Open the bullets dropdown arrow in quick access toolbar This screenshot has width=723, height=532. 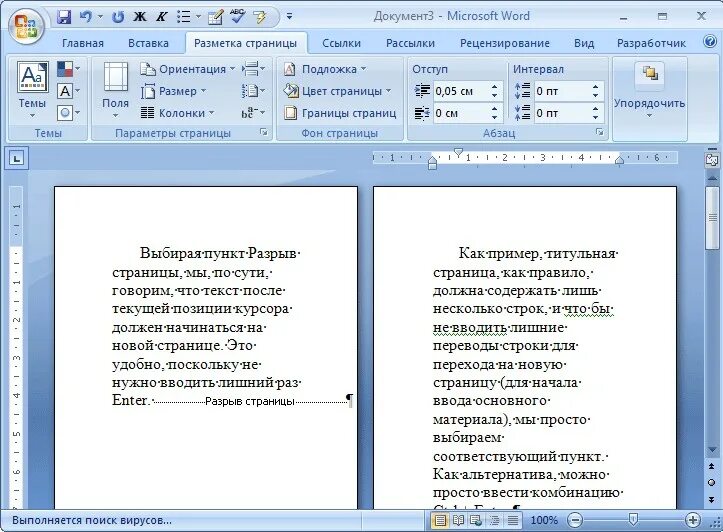pos(198,17)
